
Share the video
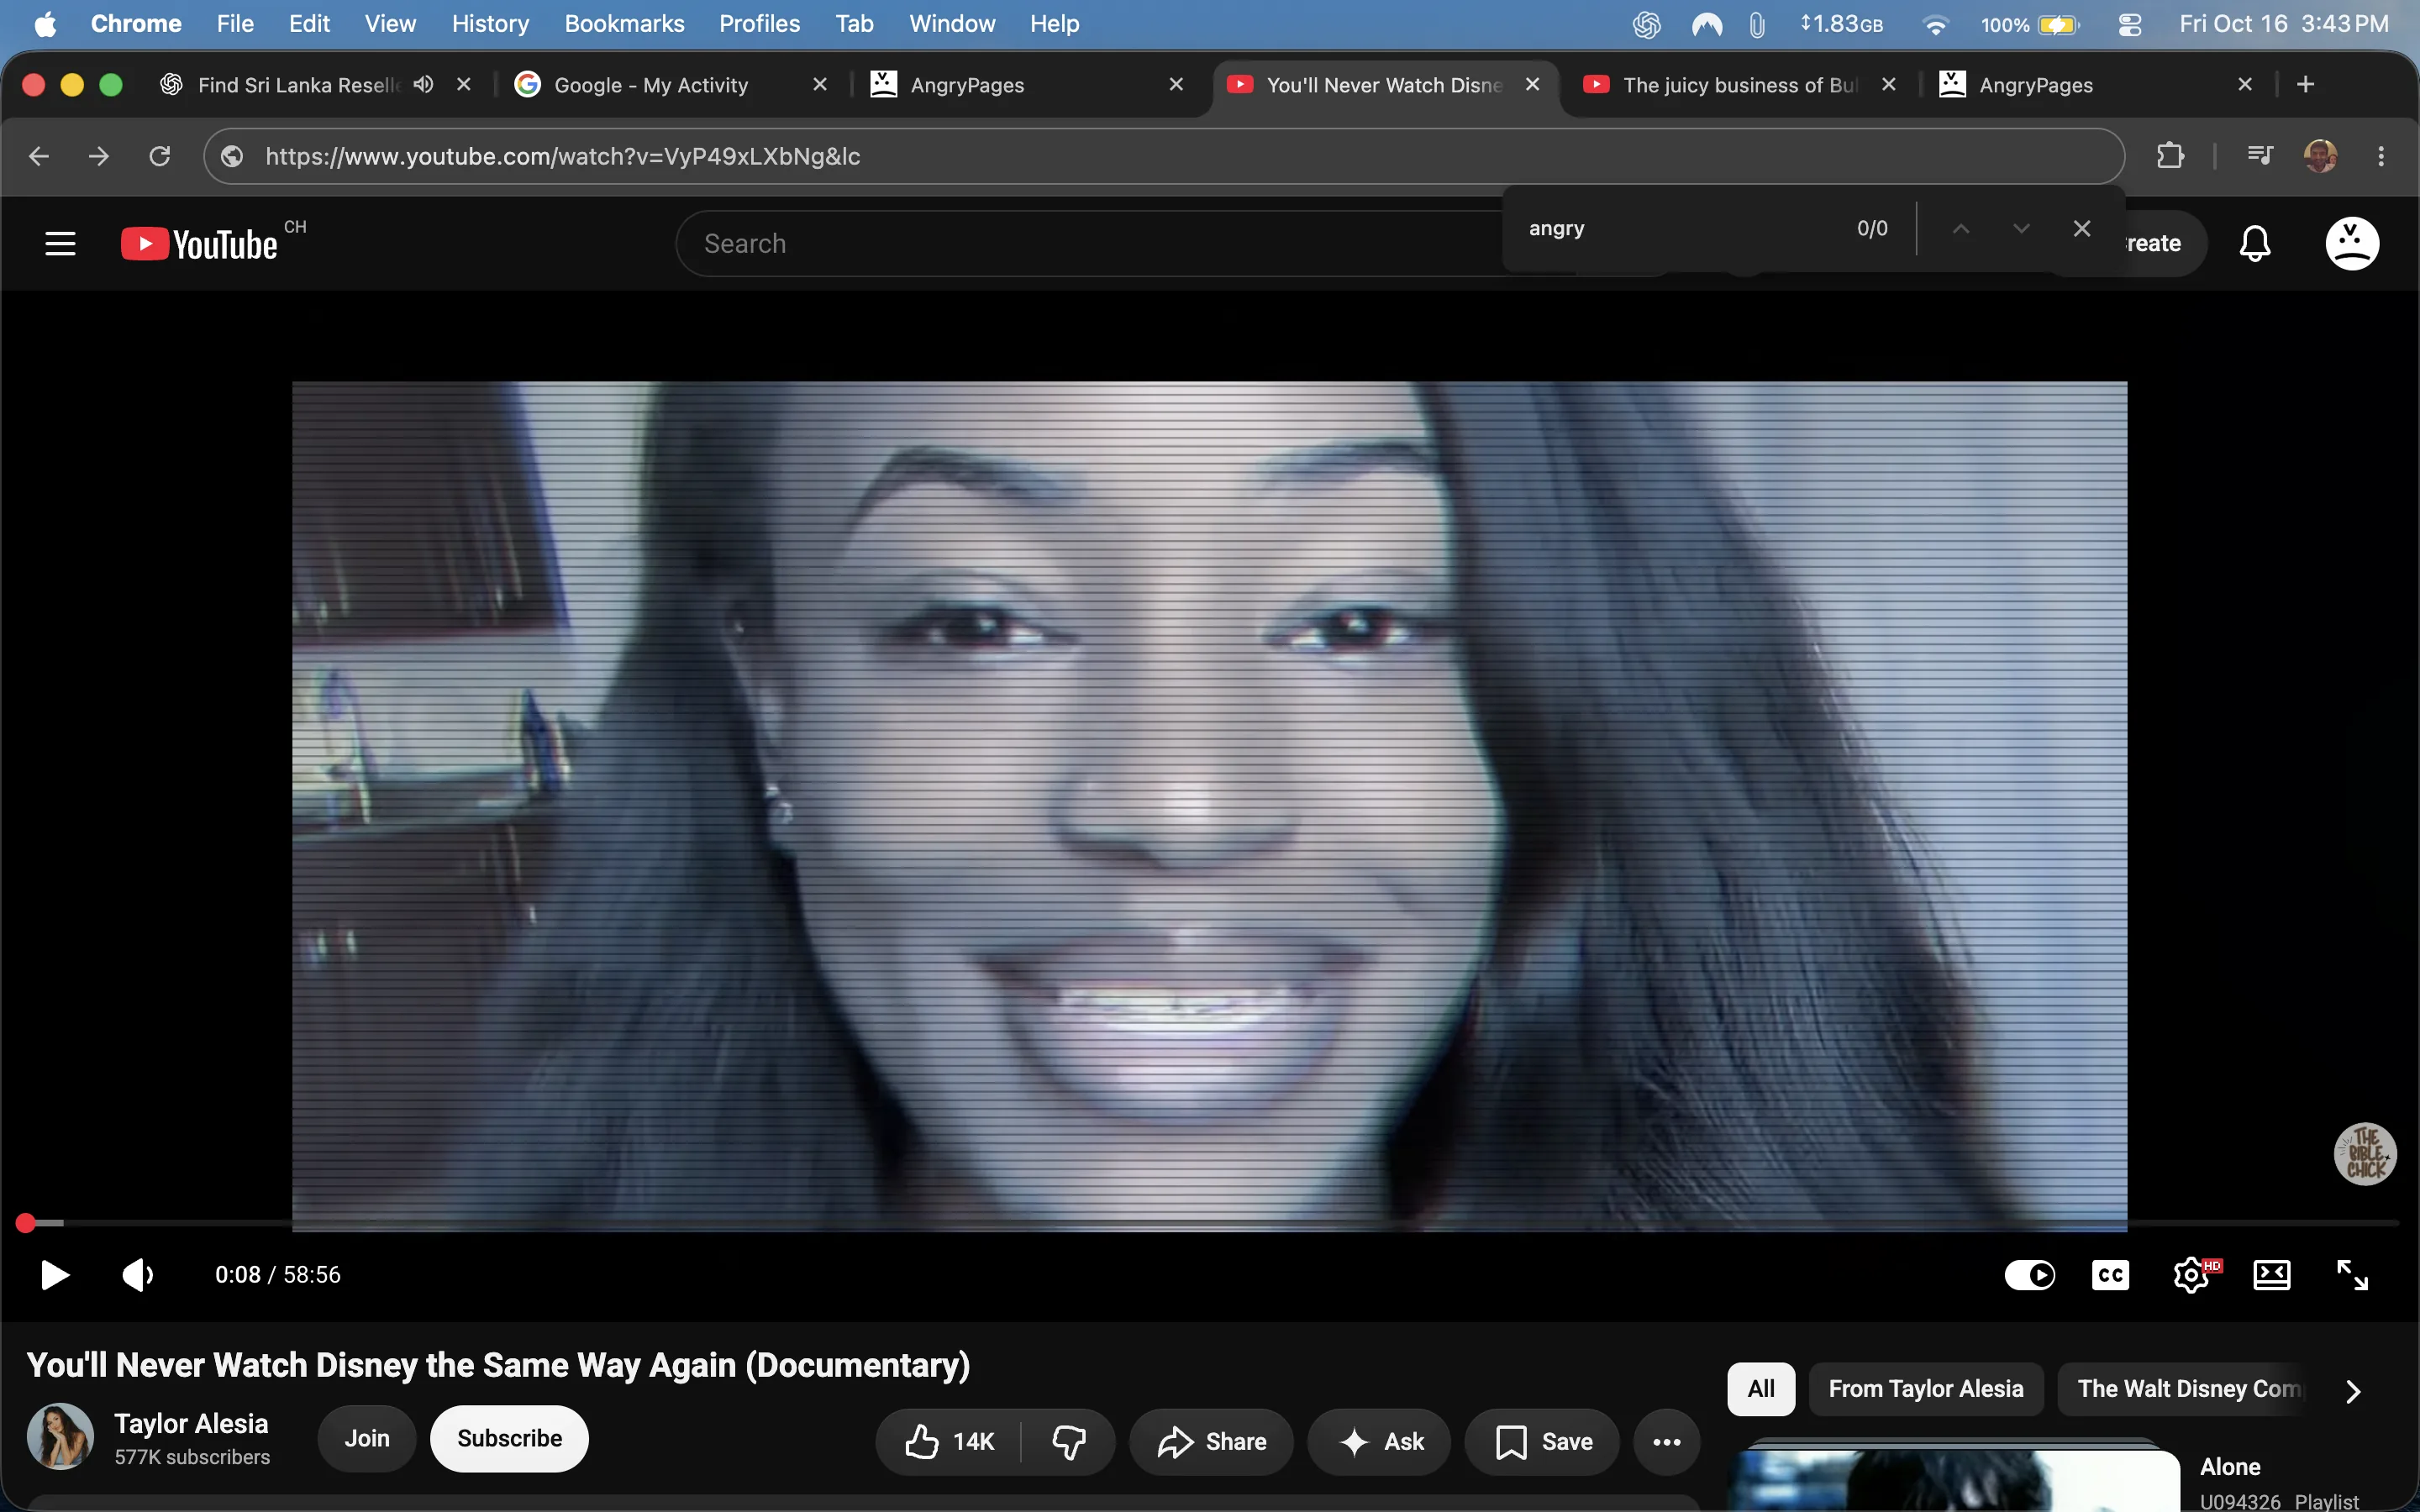point(1211,1442)
